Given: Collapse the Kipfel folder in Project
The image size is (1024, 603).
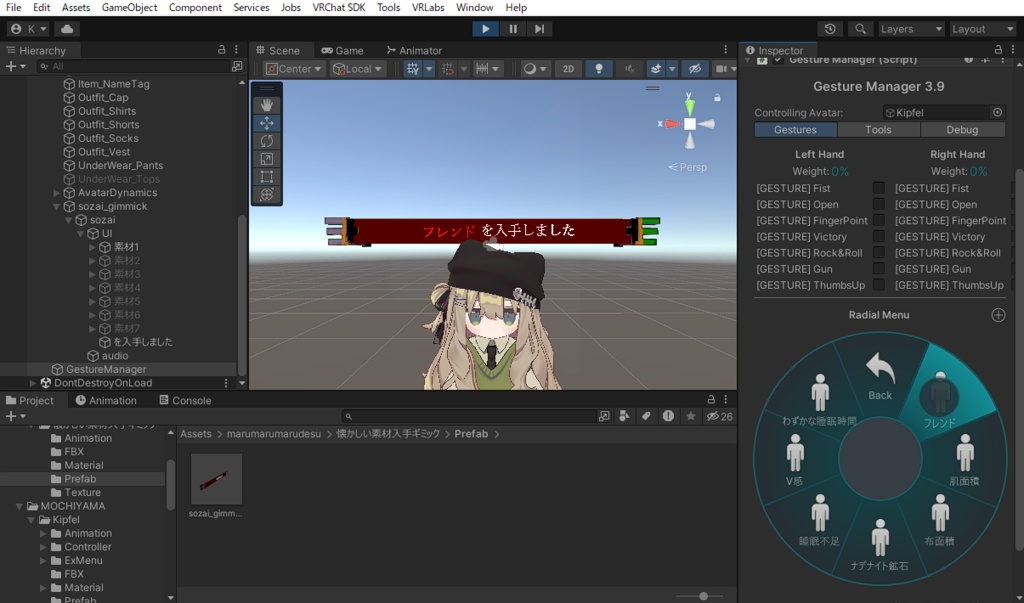Looking at the screenshot, I should (31, 520).
